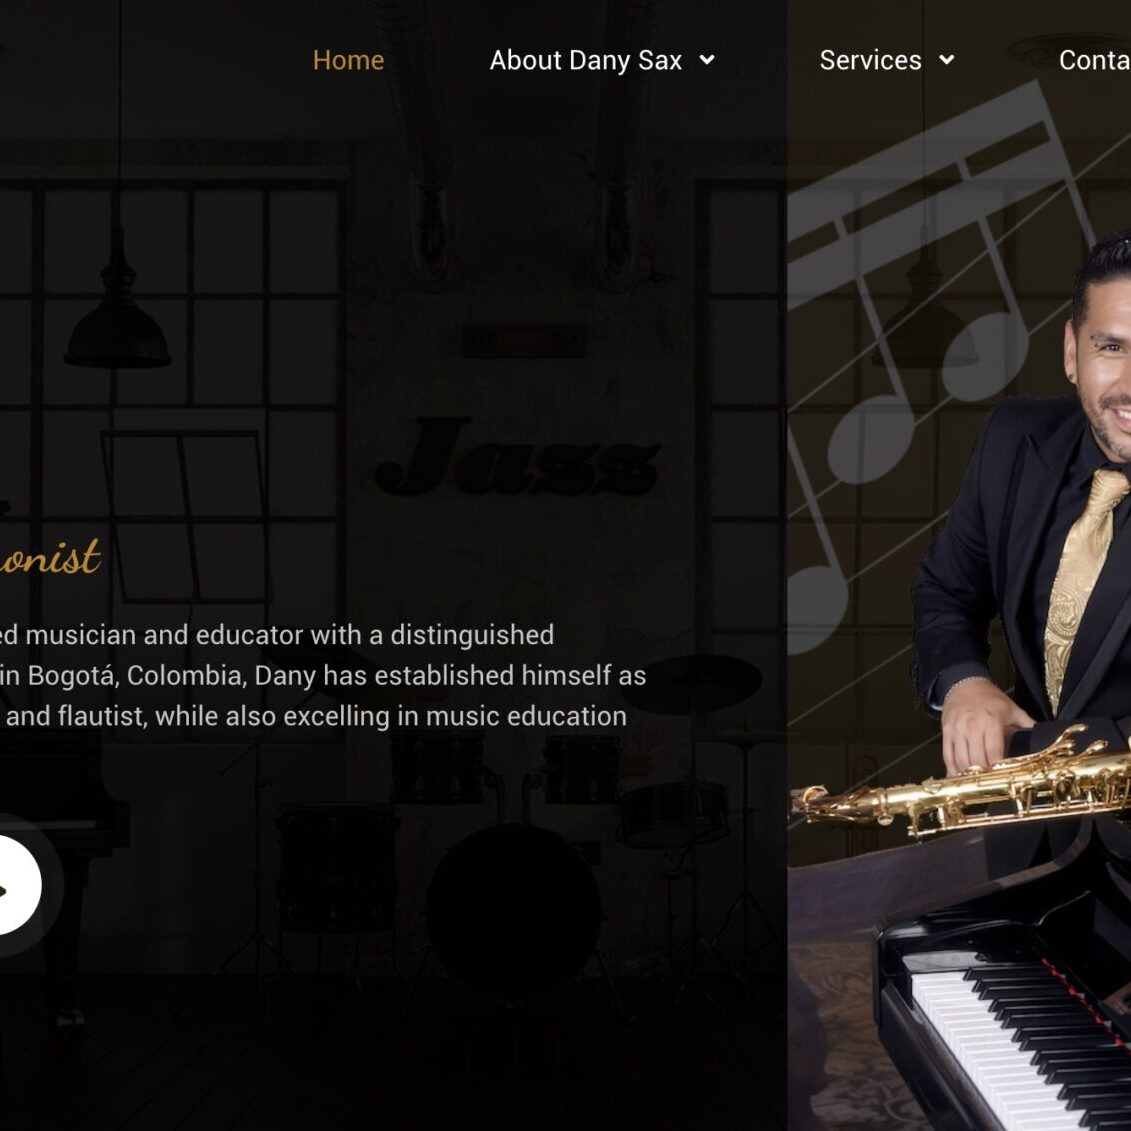Click the line ending 'music education'
This screenshot has width=1131, height=1131.
[x=314, y=716]
